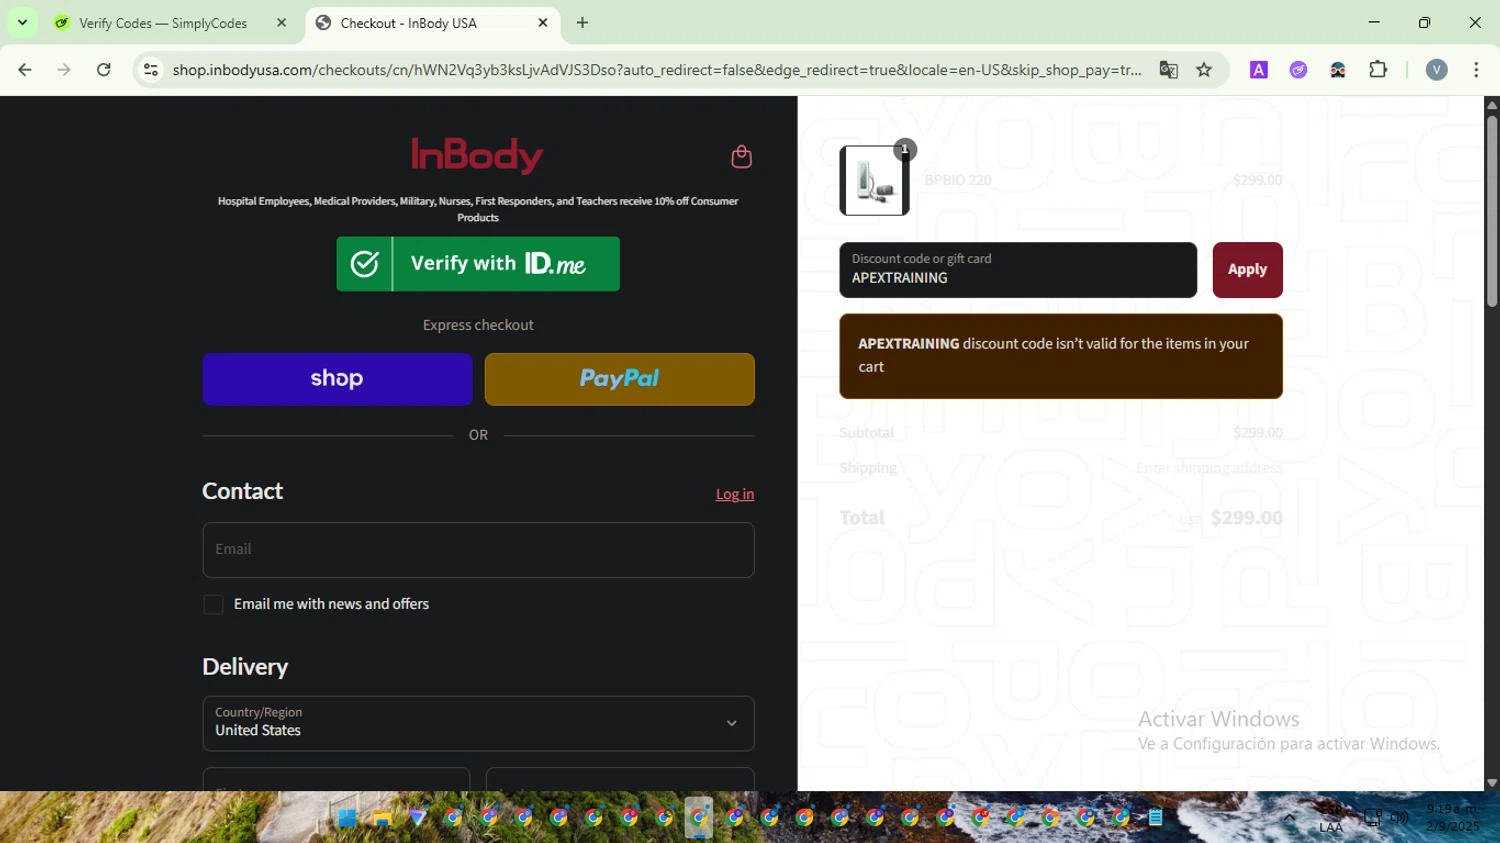Apply the discount code

tap(1247, 270)
